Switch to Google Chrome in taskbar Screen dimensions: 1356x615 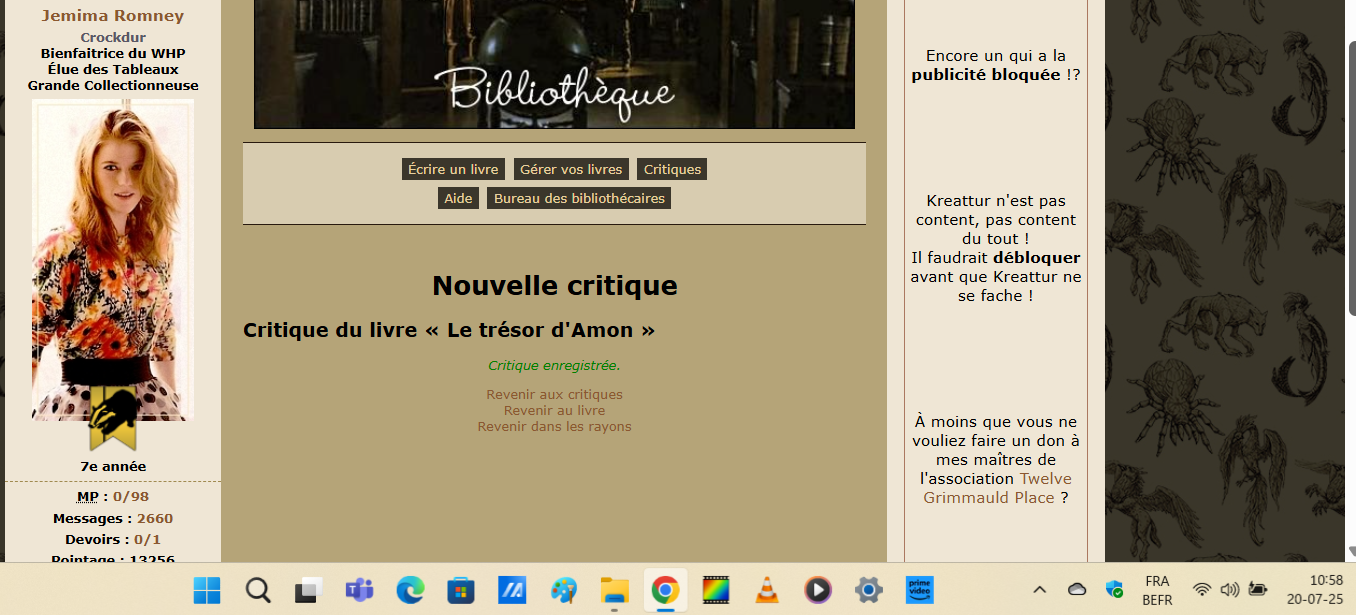pyautogui.click(x=665, y=590)
